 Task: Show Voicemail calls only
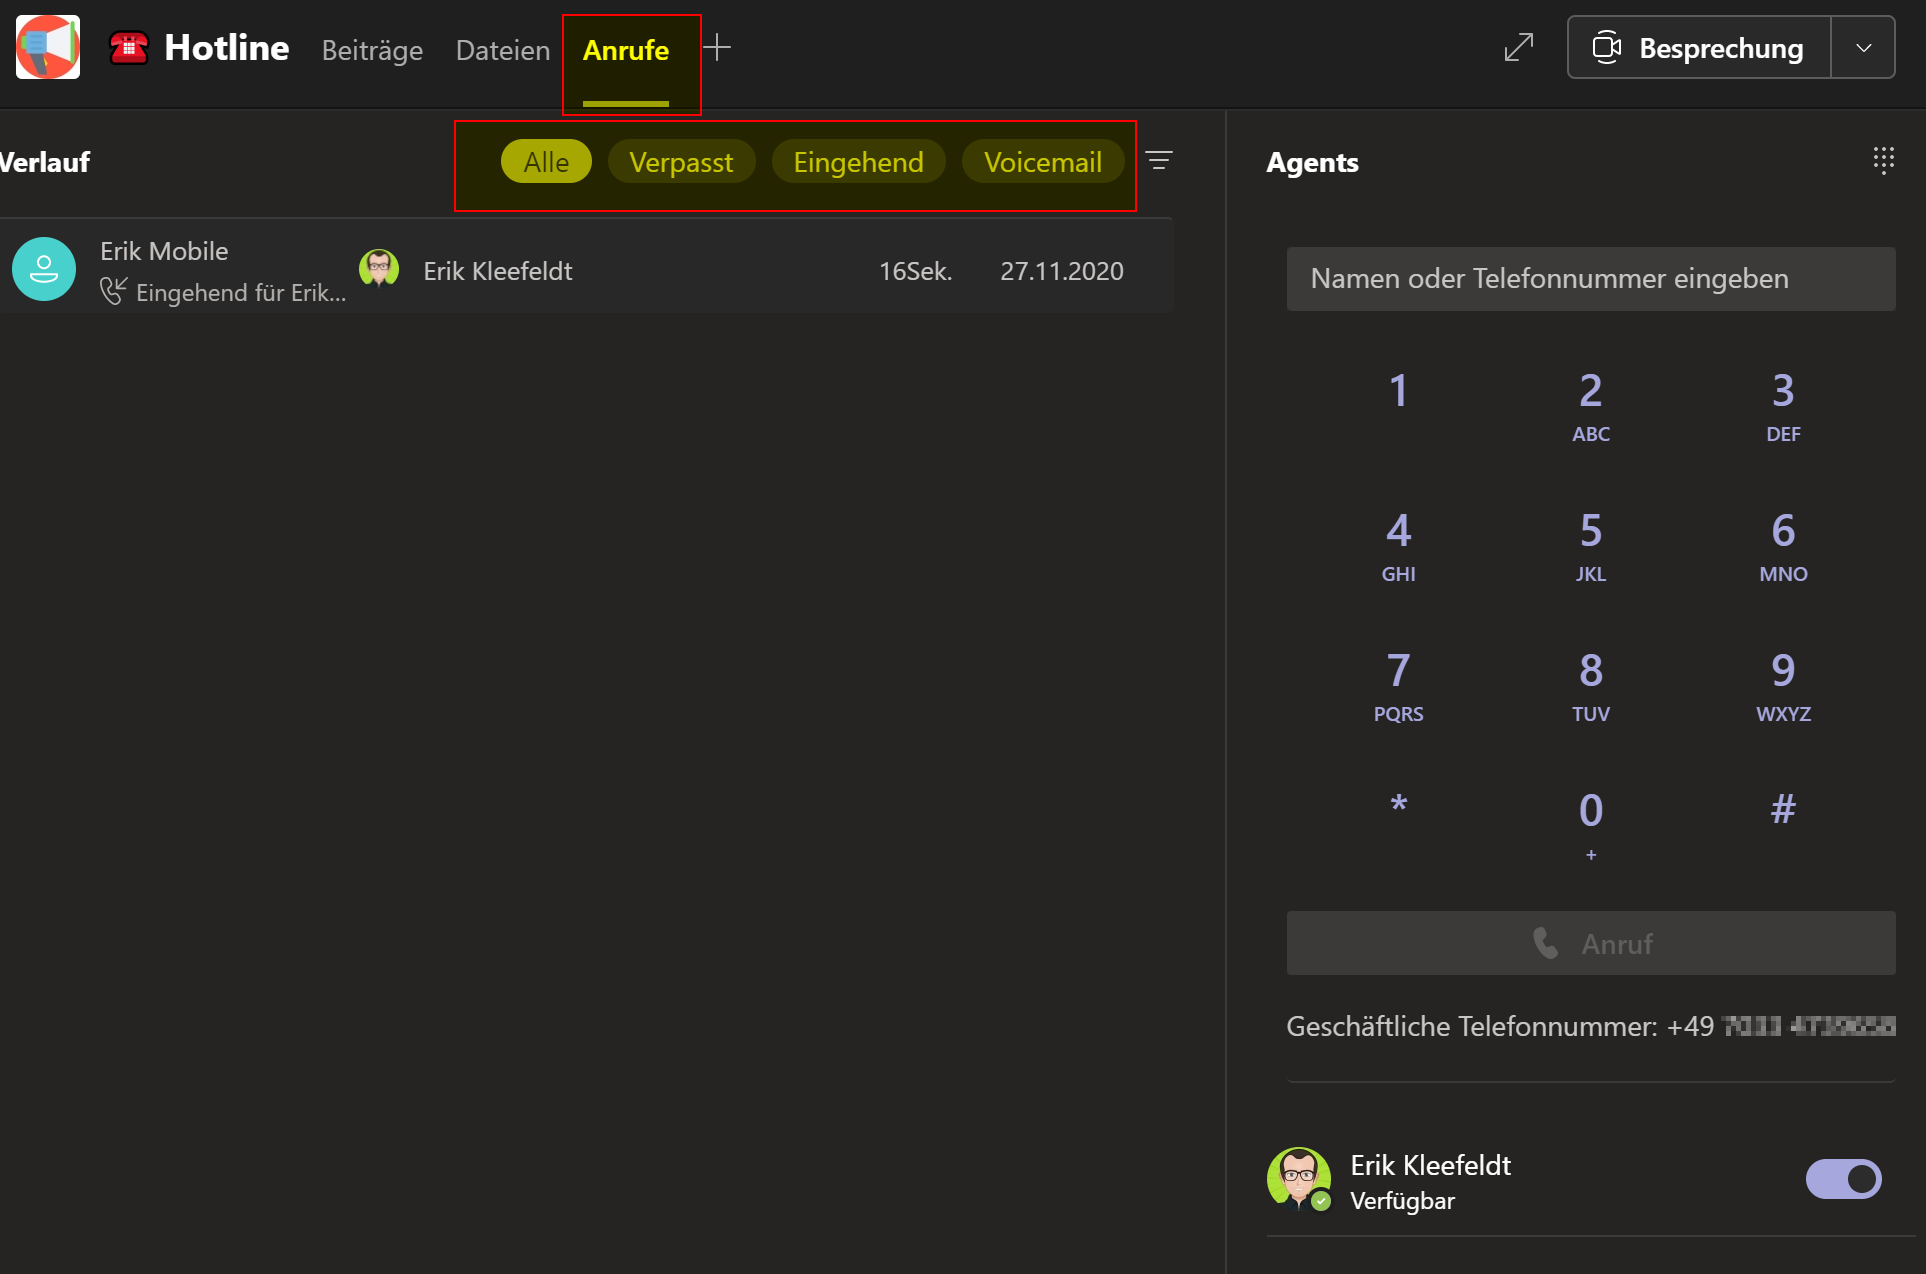pos(1042,162)
